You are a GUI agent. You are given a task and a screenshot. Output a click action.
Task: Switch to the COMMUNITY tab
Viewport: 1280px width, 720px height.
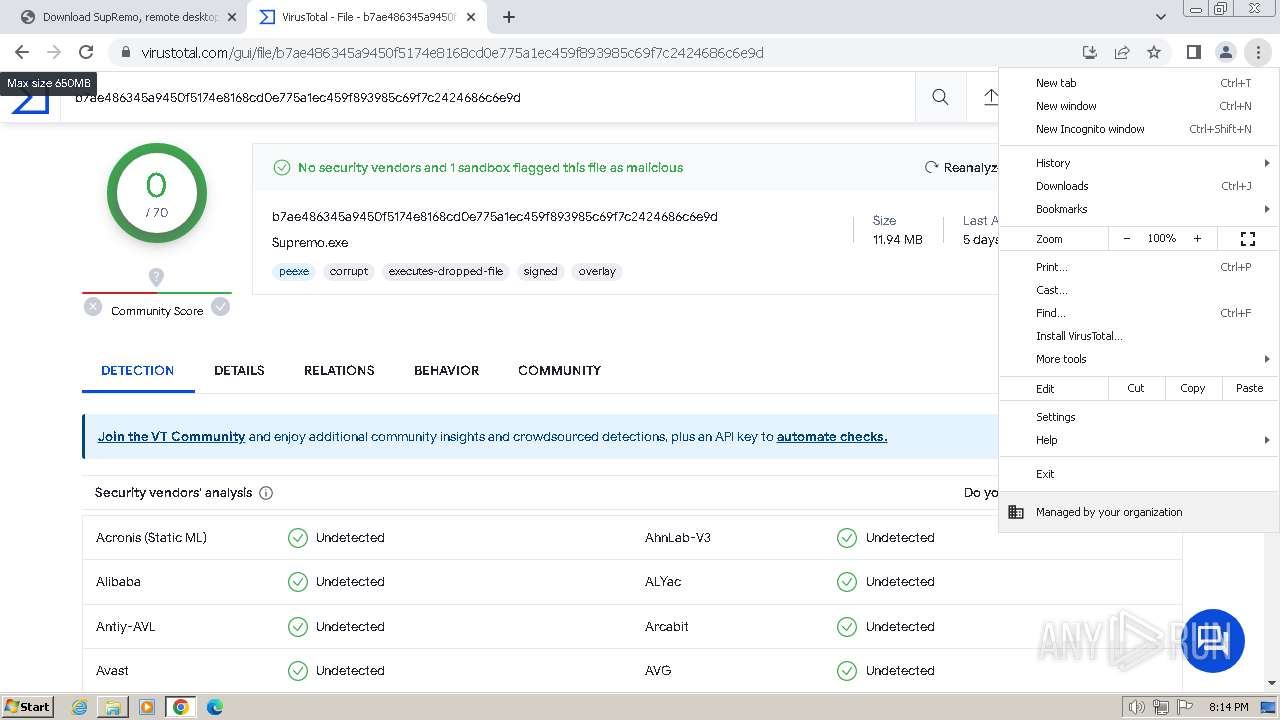click(x=559, y=370)
